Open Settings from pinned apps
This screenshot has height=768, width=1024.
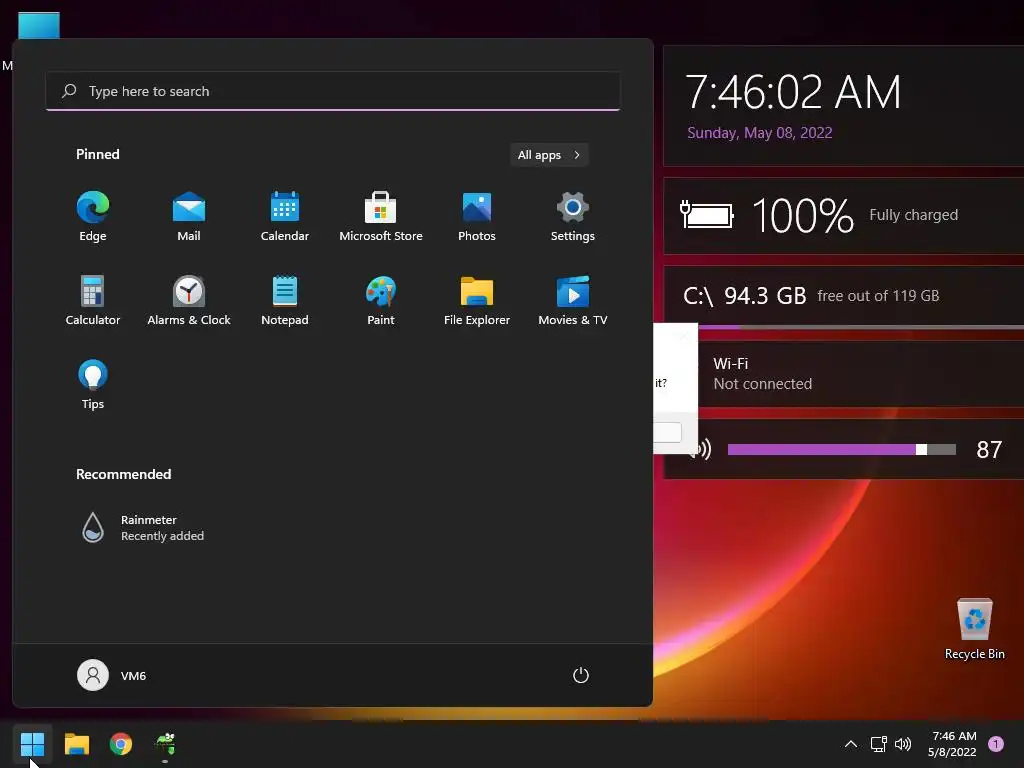coord(573,216)
